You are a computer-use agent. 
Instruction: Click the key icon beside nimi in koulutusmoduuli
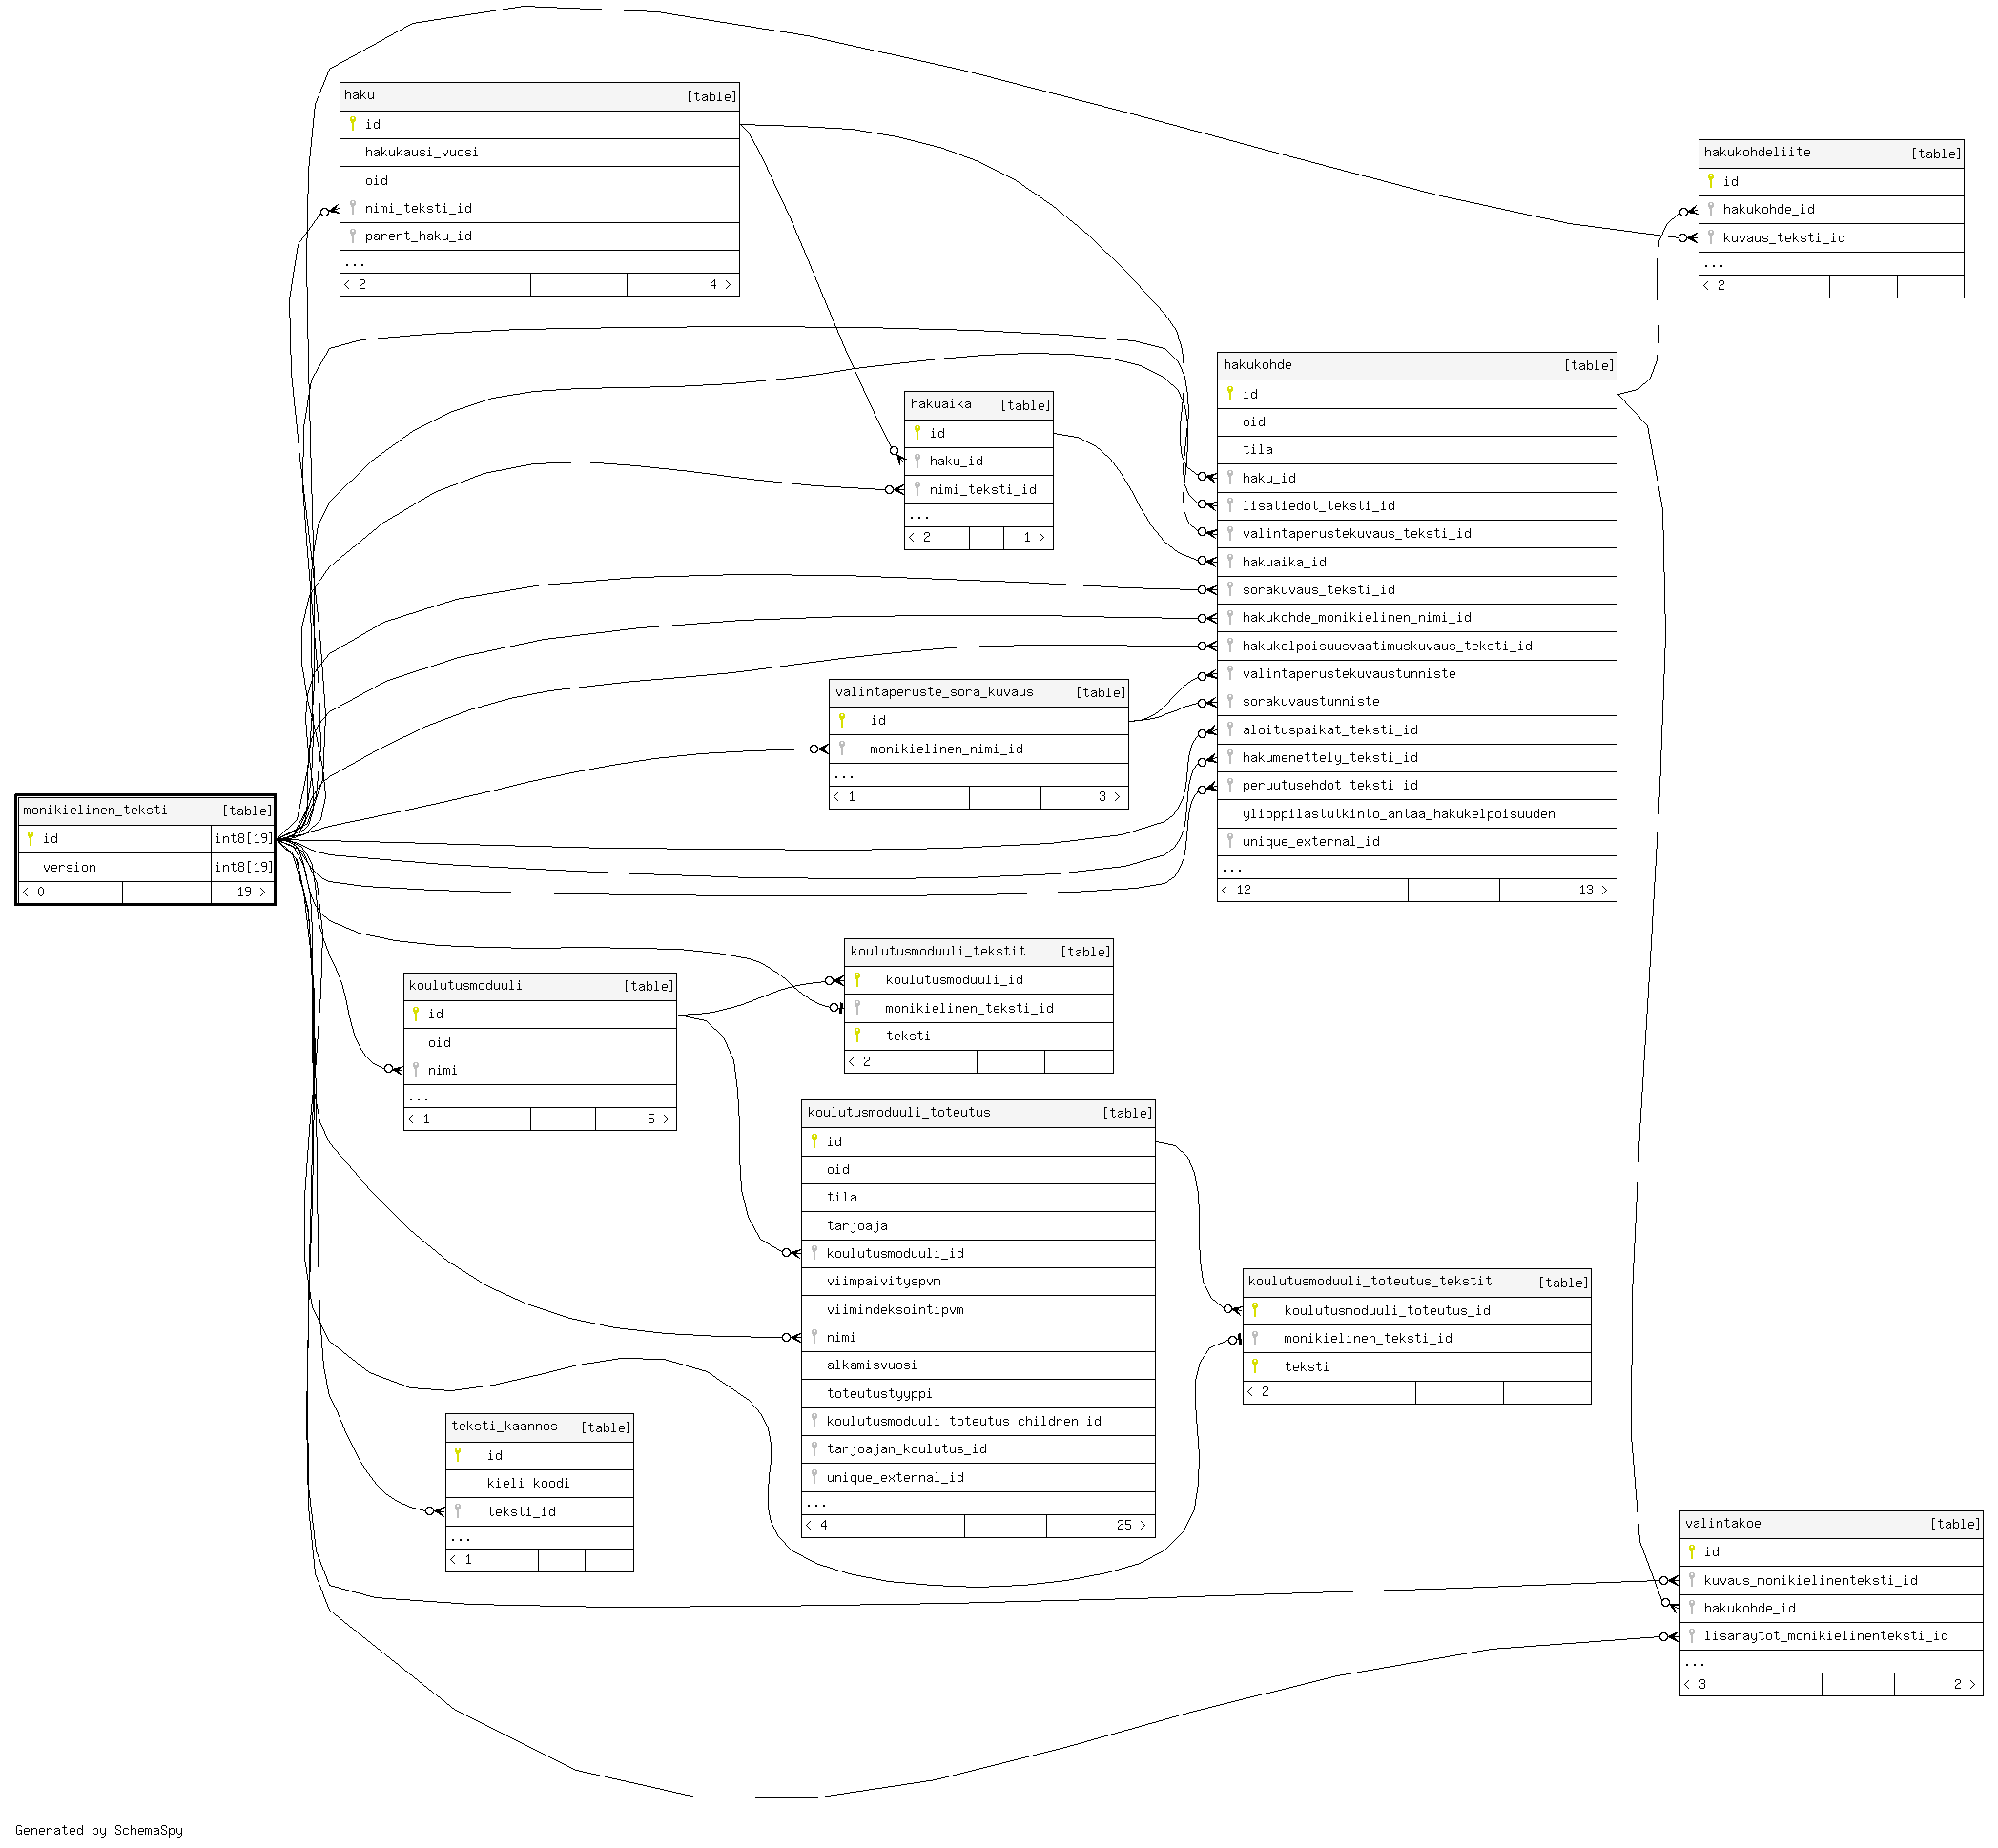(416, 1071)
